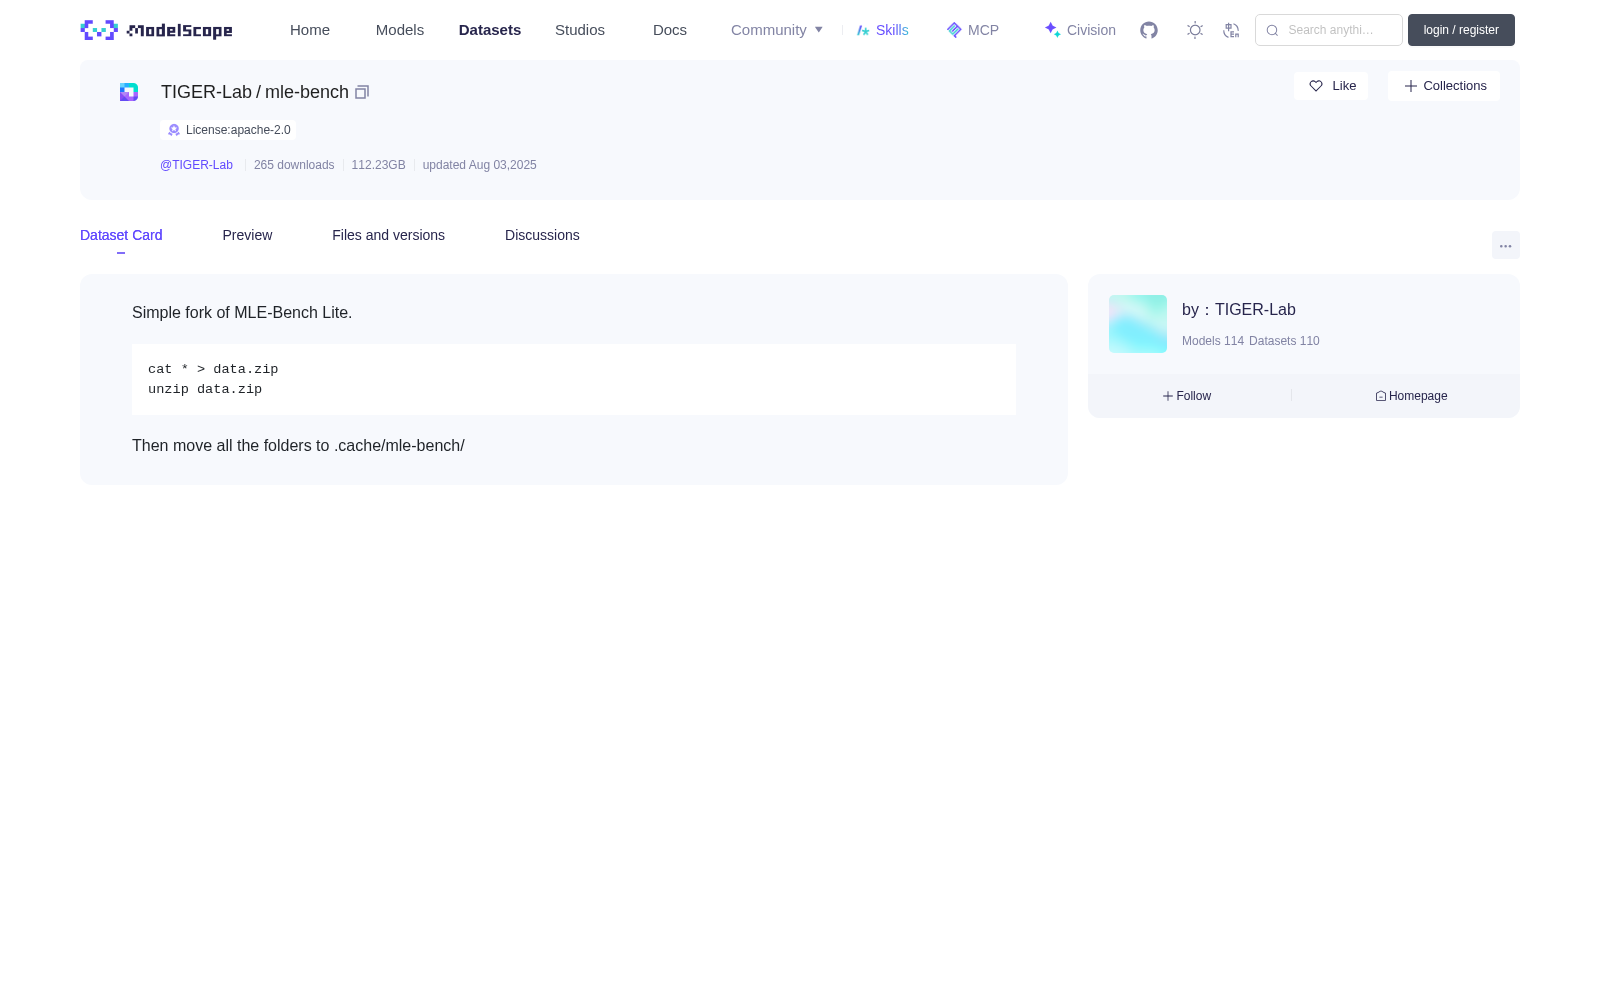Viewport: 1600px width, 1000px height.
Task: Open the MCP page
Action: click(x=973, y=30)
